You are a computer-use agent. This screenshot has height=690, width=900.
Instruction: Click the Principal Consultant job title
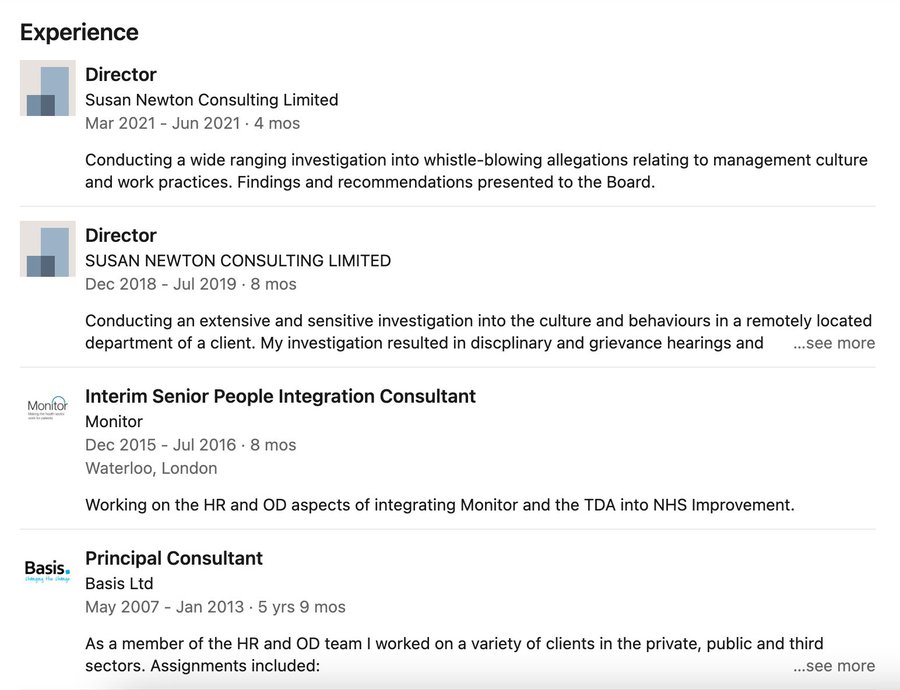[174, 559]
